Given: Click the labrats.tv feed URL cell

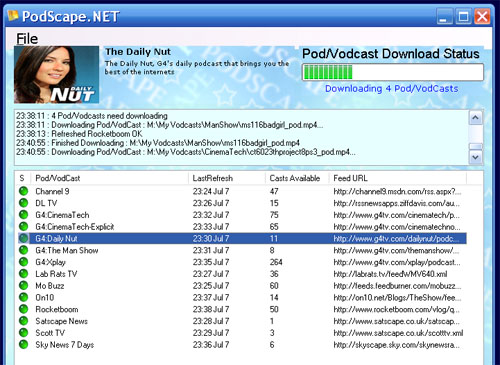Looking at the screenshot, I should [x=390, y=274].
